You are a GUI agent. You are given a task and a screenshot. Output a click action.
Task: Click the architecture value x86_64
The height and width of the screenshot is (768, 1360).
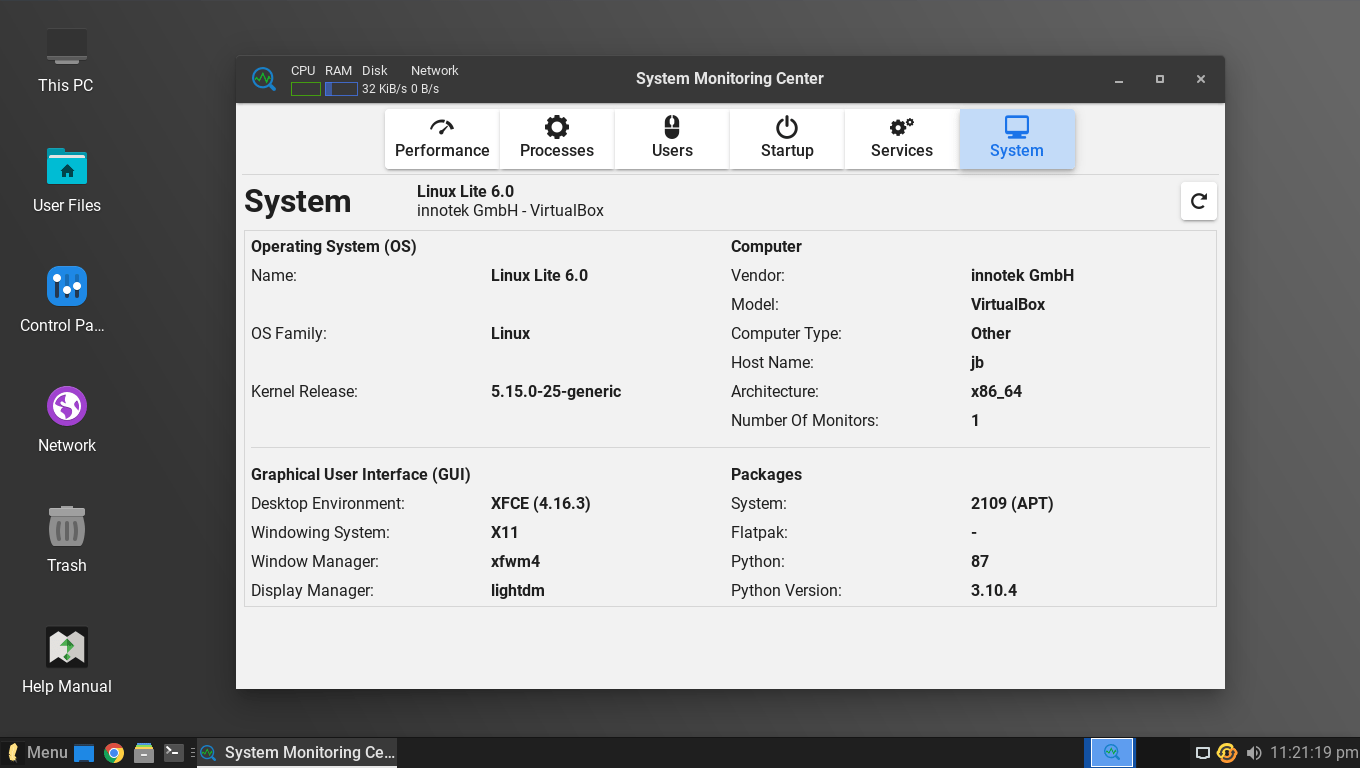996,391
